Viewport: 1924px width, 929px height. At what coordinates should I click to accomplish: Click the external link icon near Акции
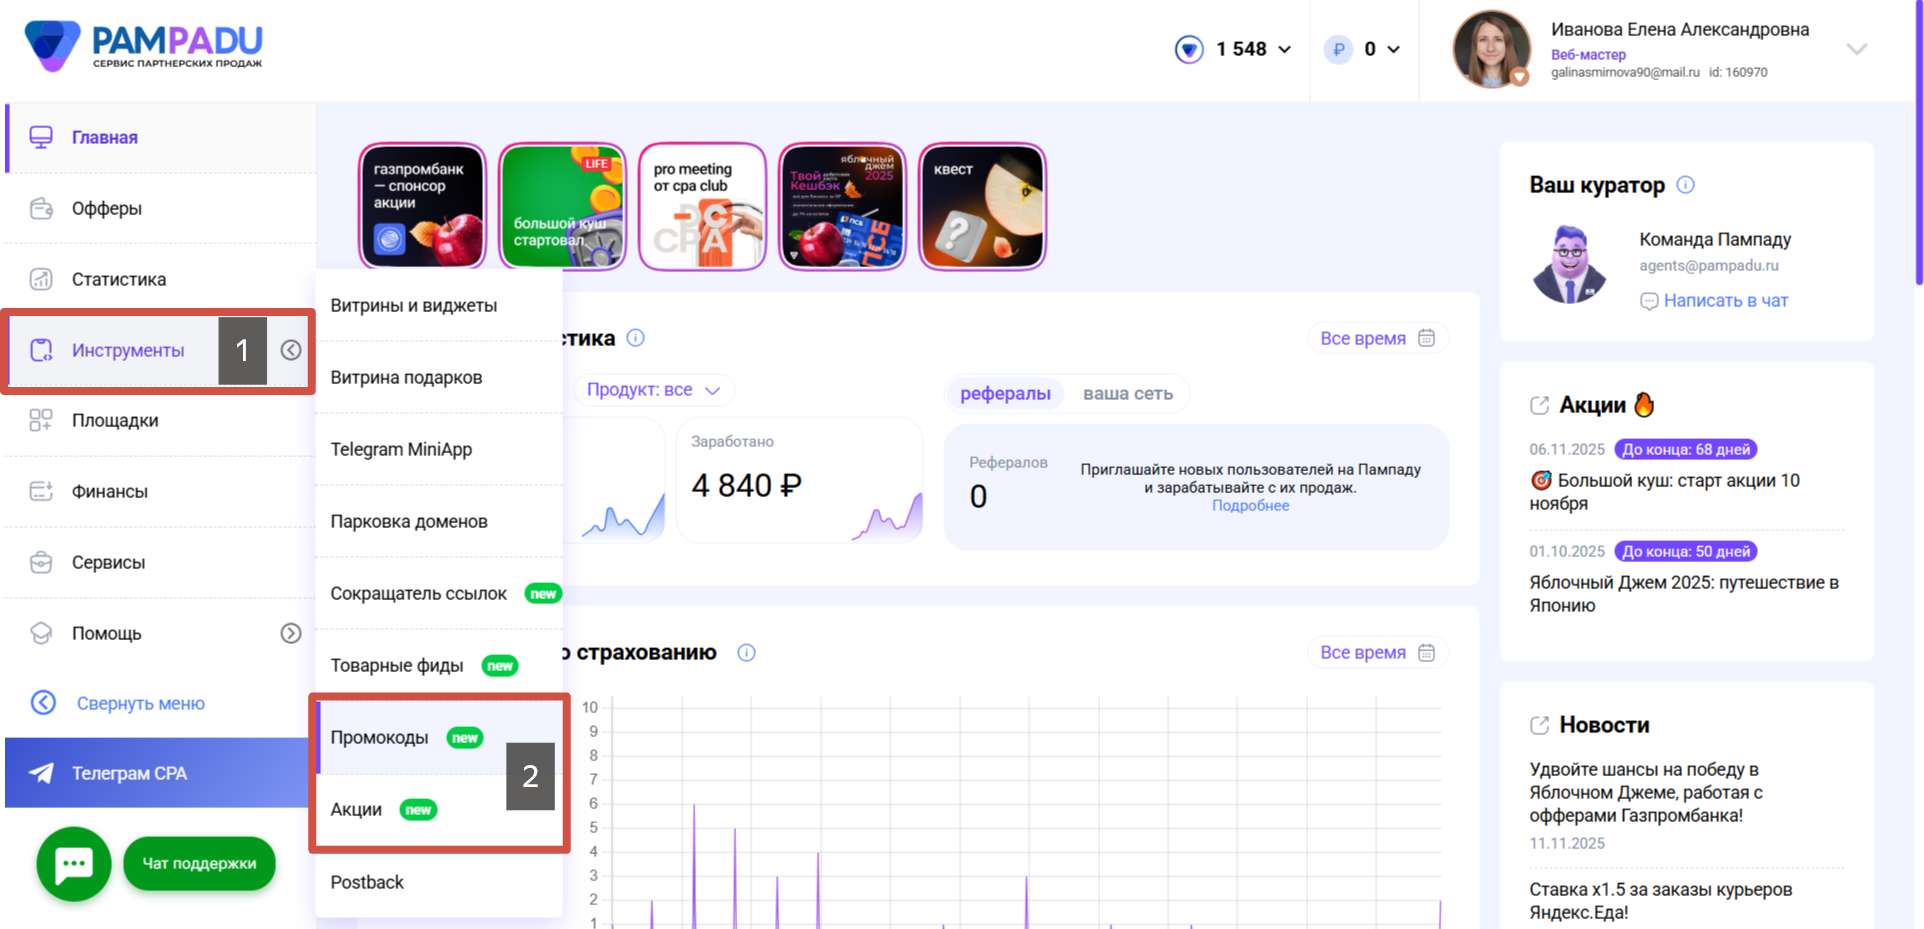pyautogui.click(x=1539, y=405)
